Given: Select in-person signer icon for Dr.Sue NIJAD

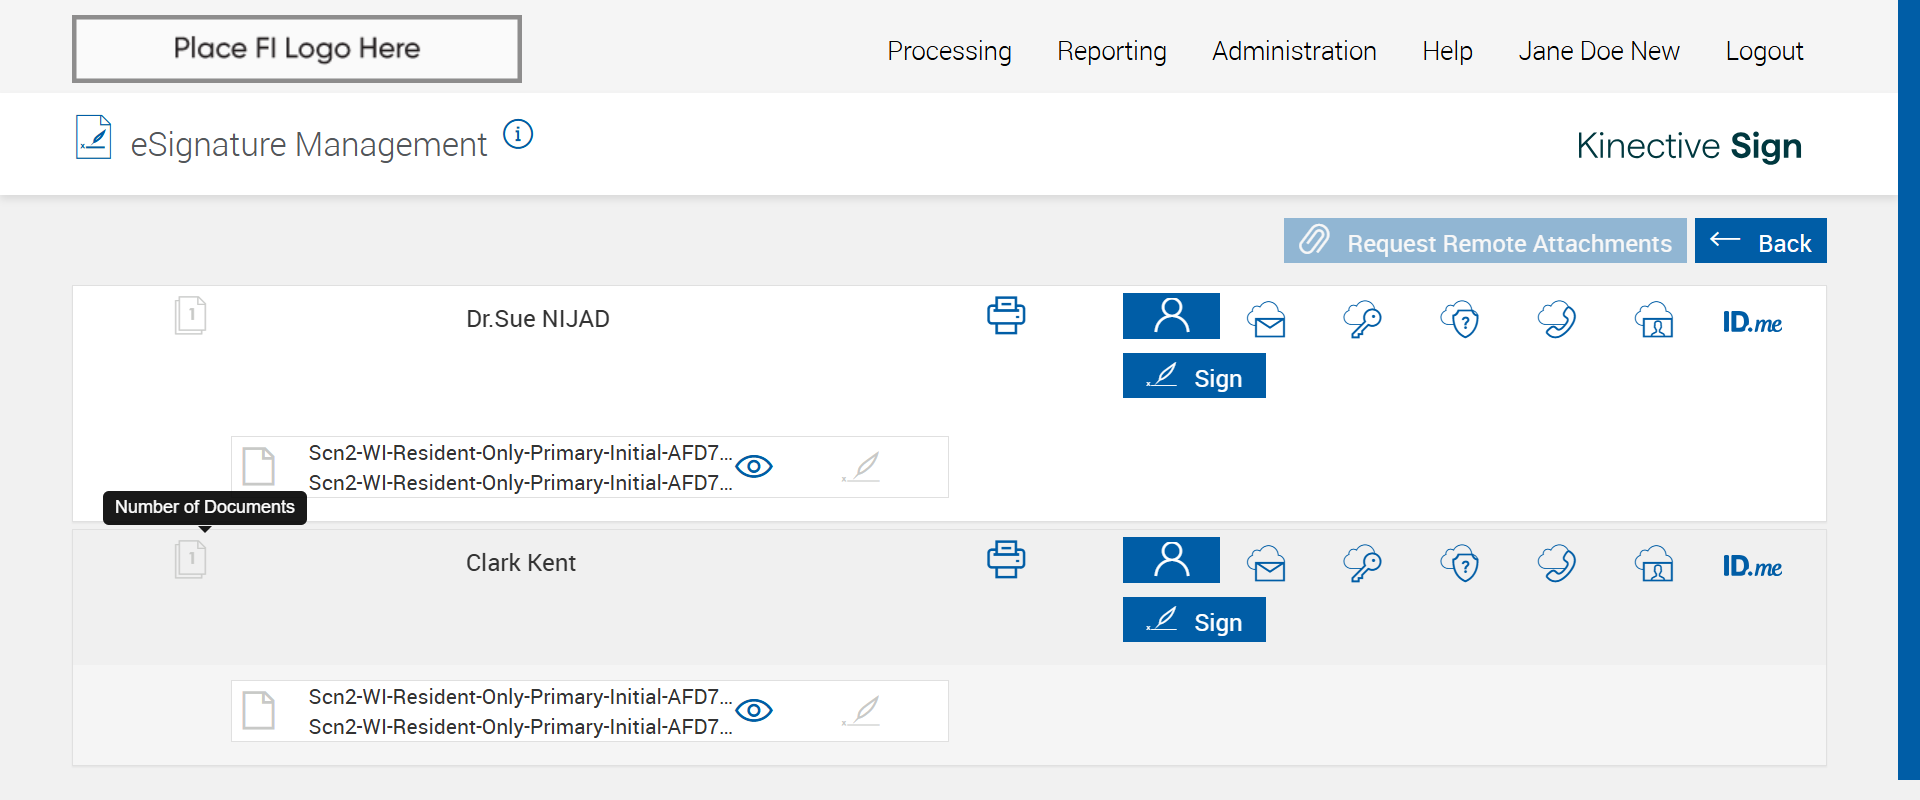Looking at the screenshot, I should [1171, 316].
